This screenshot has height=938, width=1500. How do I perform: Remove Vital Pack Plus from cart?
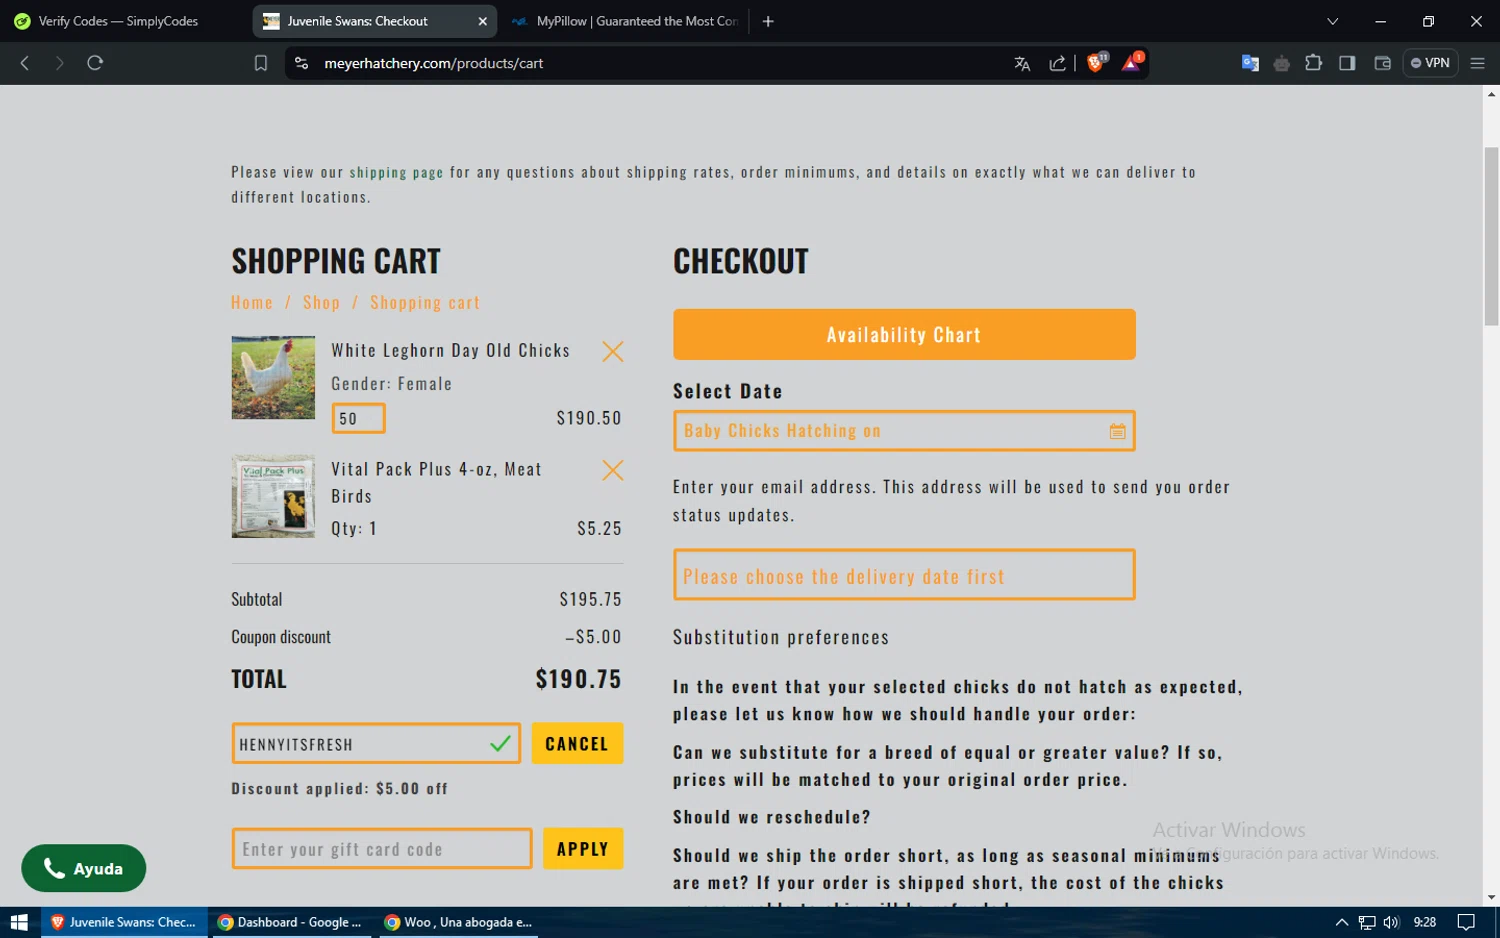tap(613, 470)
